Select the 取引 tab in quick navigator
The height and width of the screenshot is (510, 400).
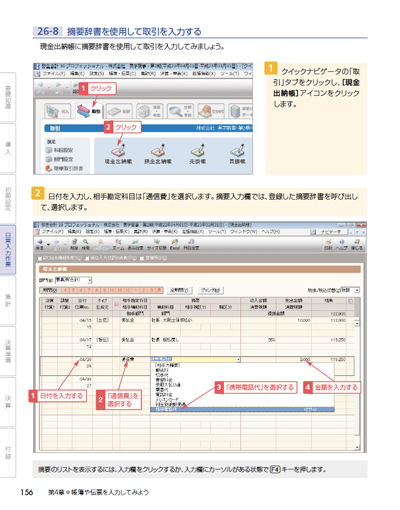coord(89,111)
